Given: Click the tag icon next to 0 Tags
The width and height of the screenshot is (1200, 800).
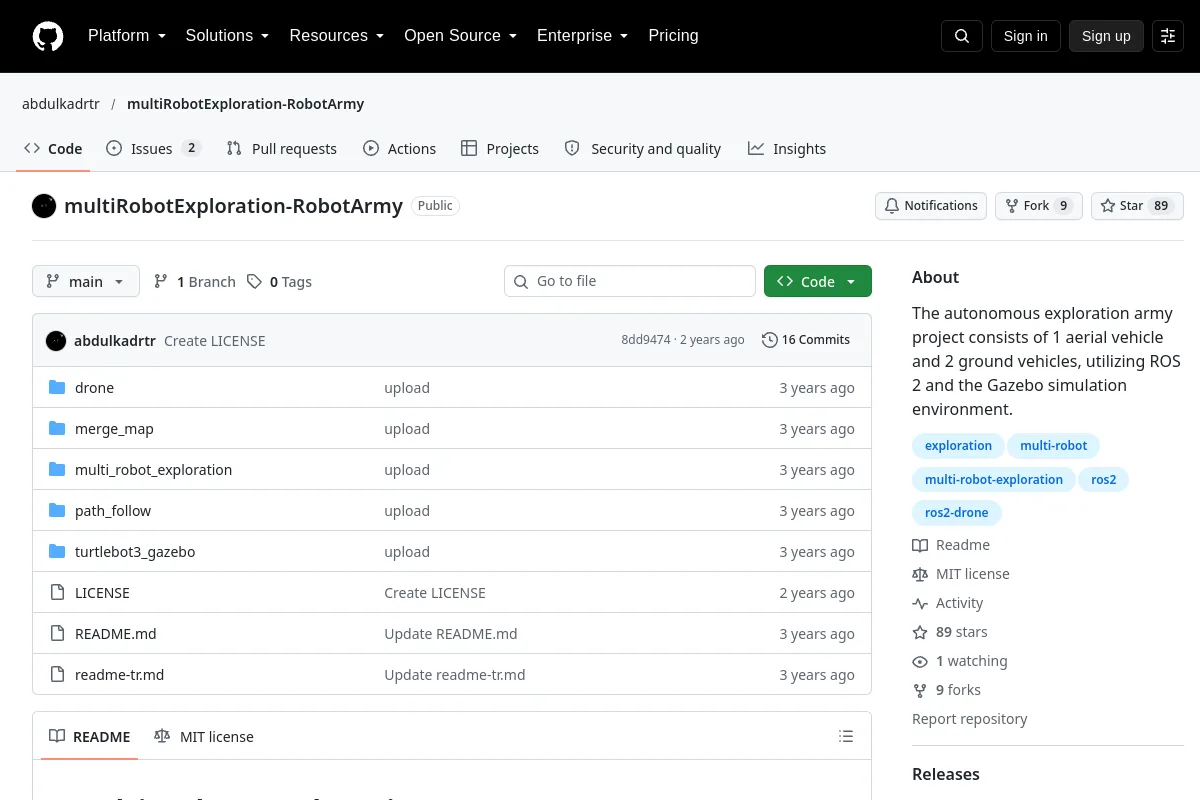Looking at the screenshot, I should [x=255, y=282].
